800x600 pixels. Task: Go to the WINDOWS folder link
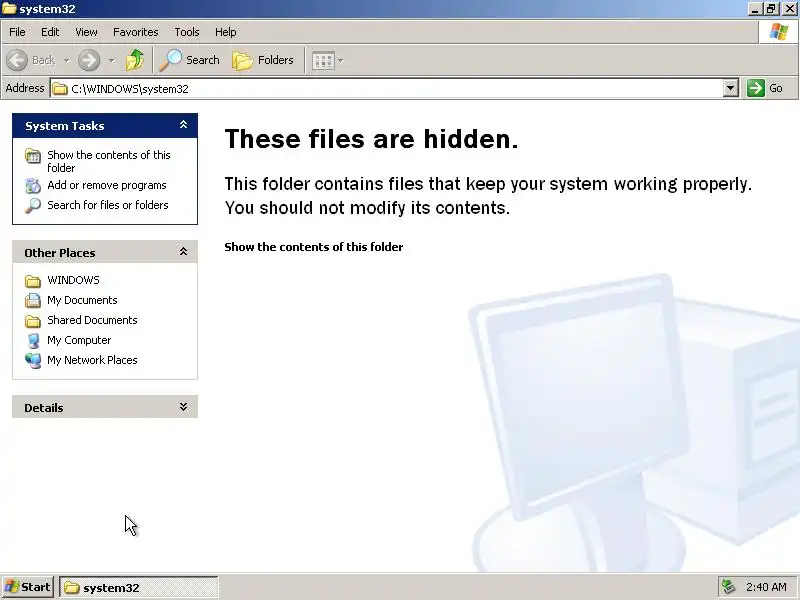(73, 280)
